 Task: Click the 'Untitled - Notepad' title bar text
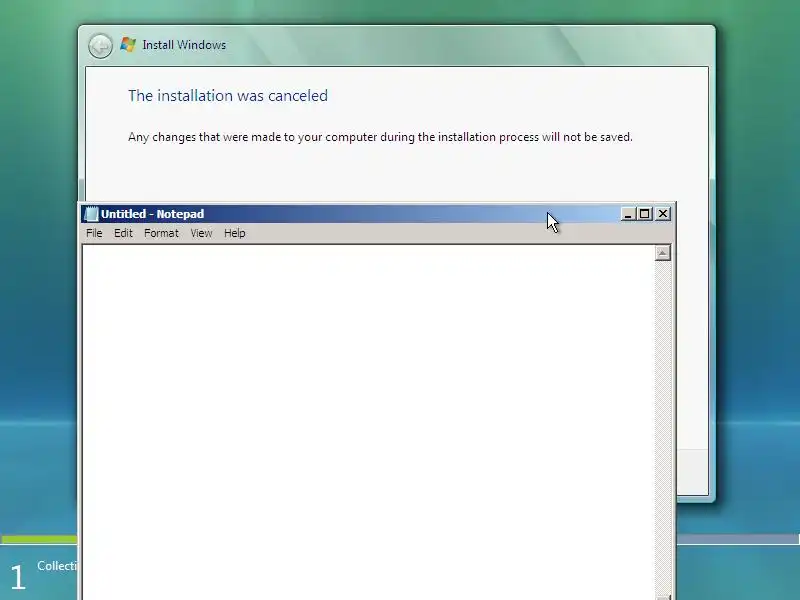pos(153,214)
